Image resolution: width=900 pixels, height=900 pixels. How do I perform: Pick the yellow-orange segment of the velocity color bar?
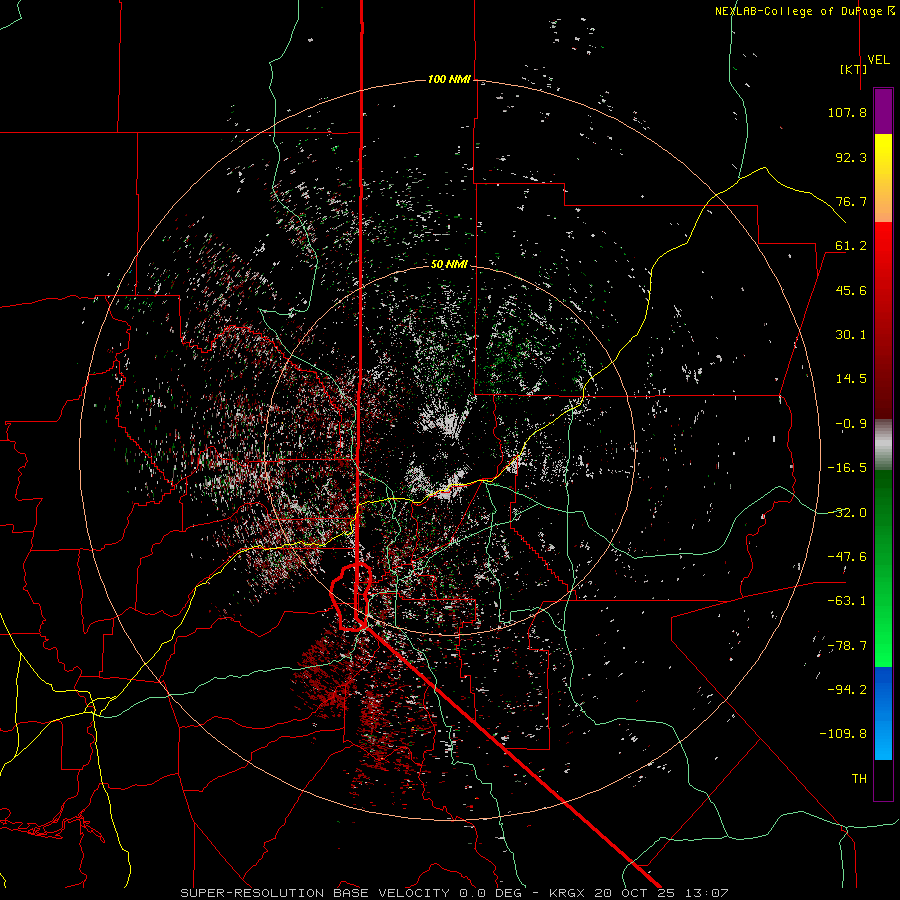[883, 178]
